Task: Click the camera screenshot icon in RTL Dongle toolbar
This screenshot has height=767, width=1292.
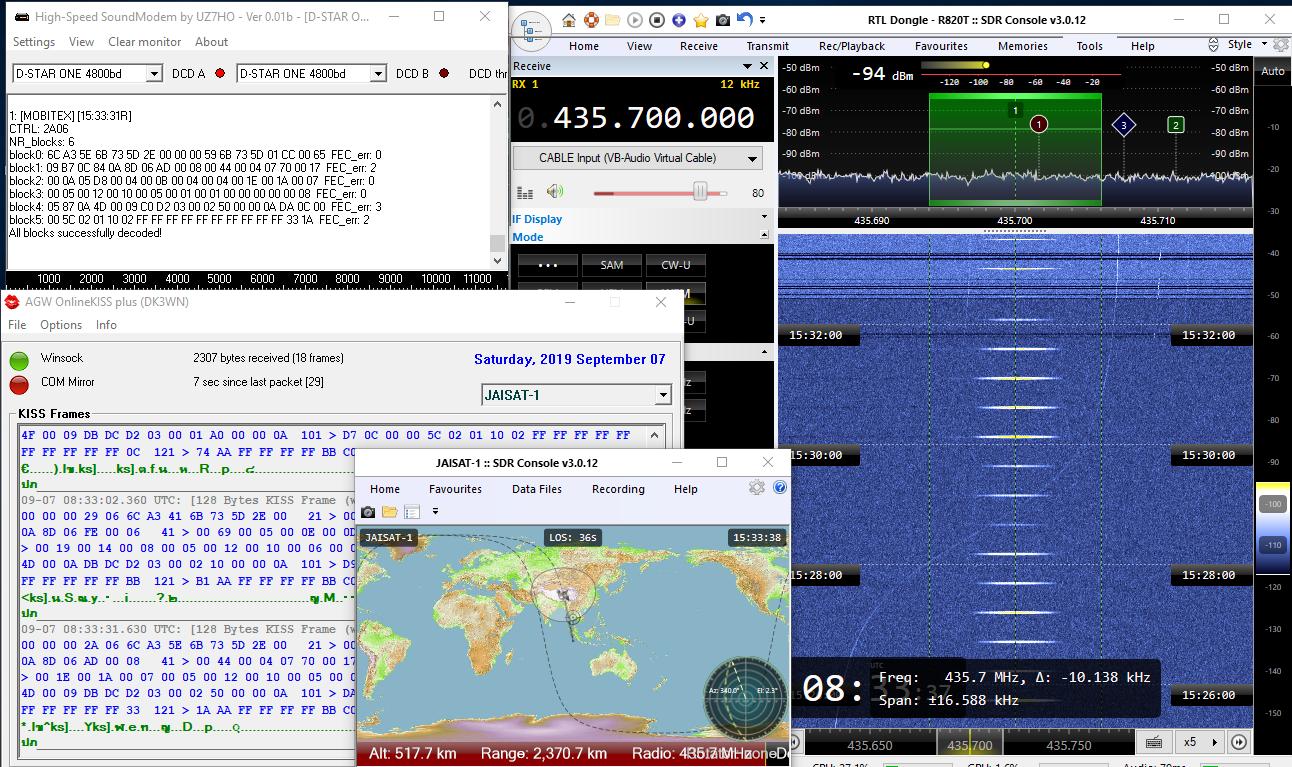Action: click(722, 20)
